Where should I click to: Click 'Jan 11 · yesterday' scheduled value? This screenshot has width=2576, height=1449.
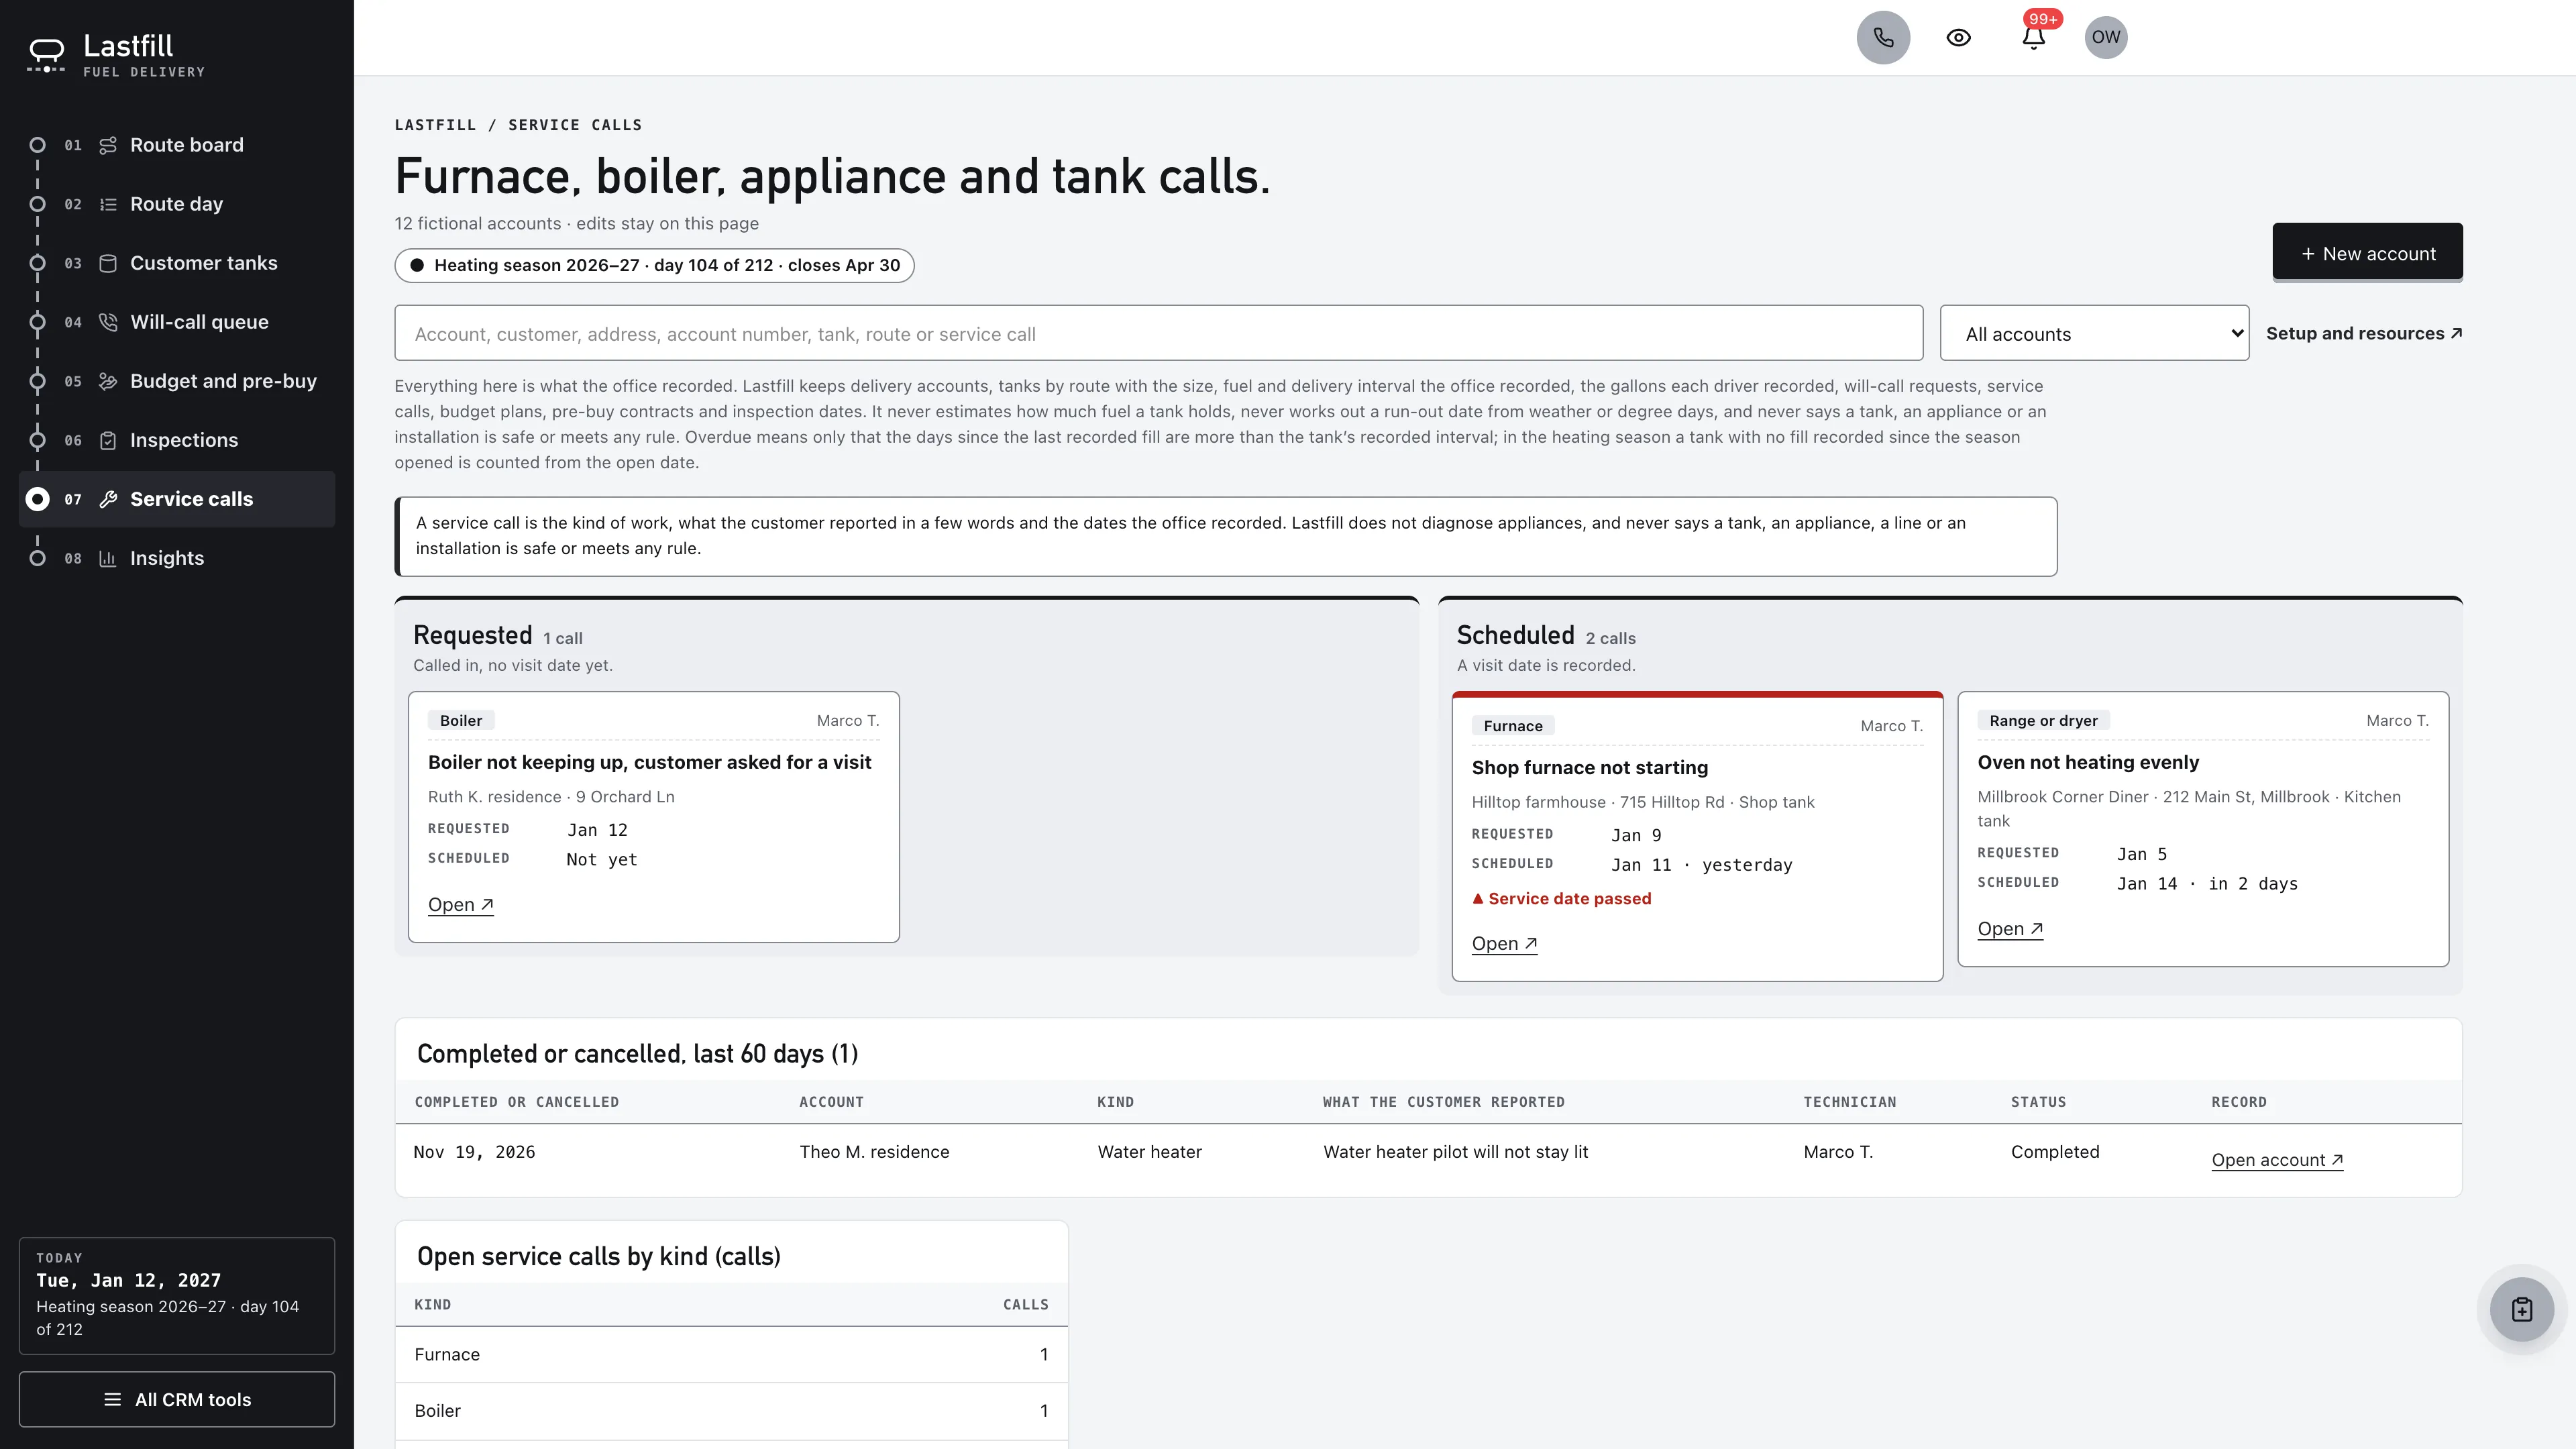click(1702, 865)
